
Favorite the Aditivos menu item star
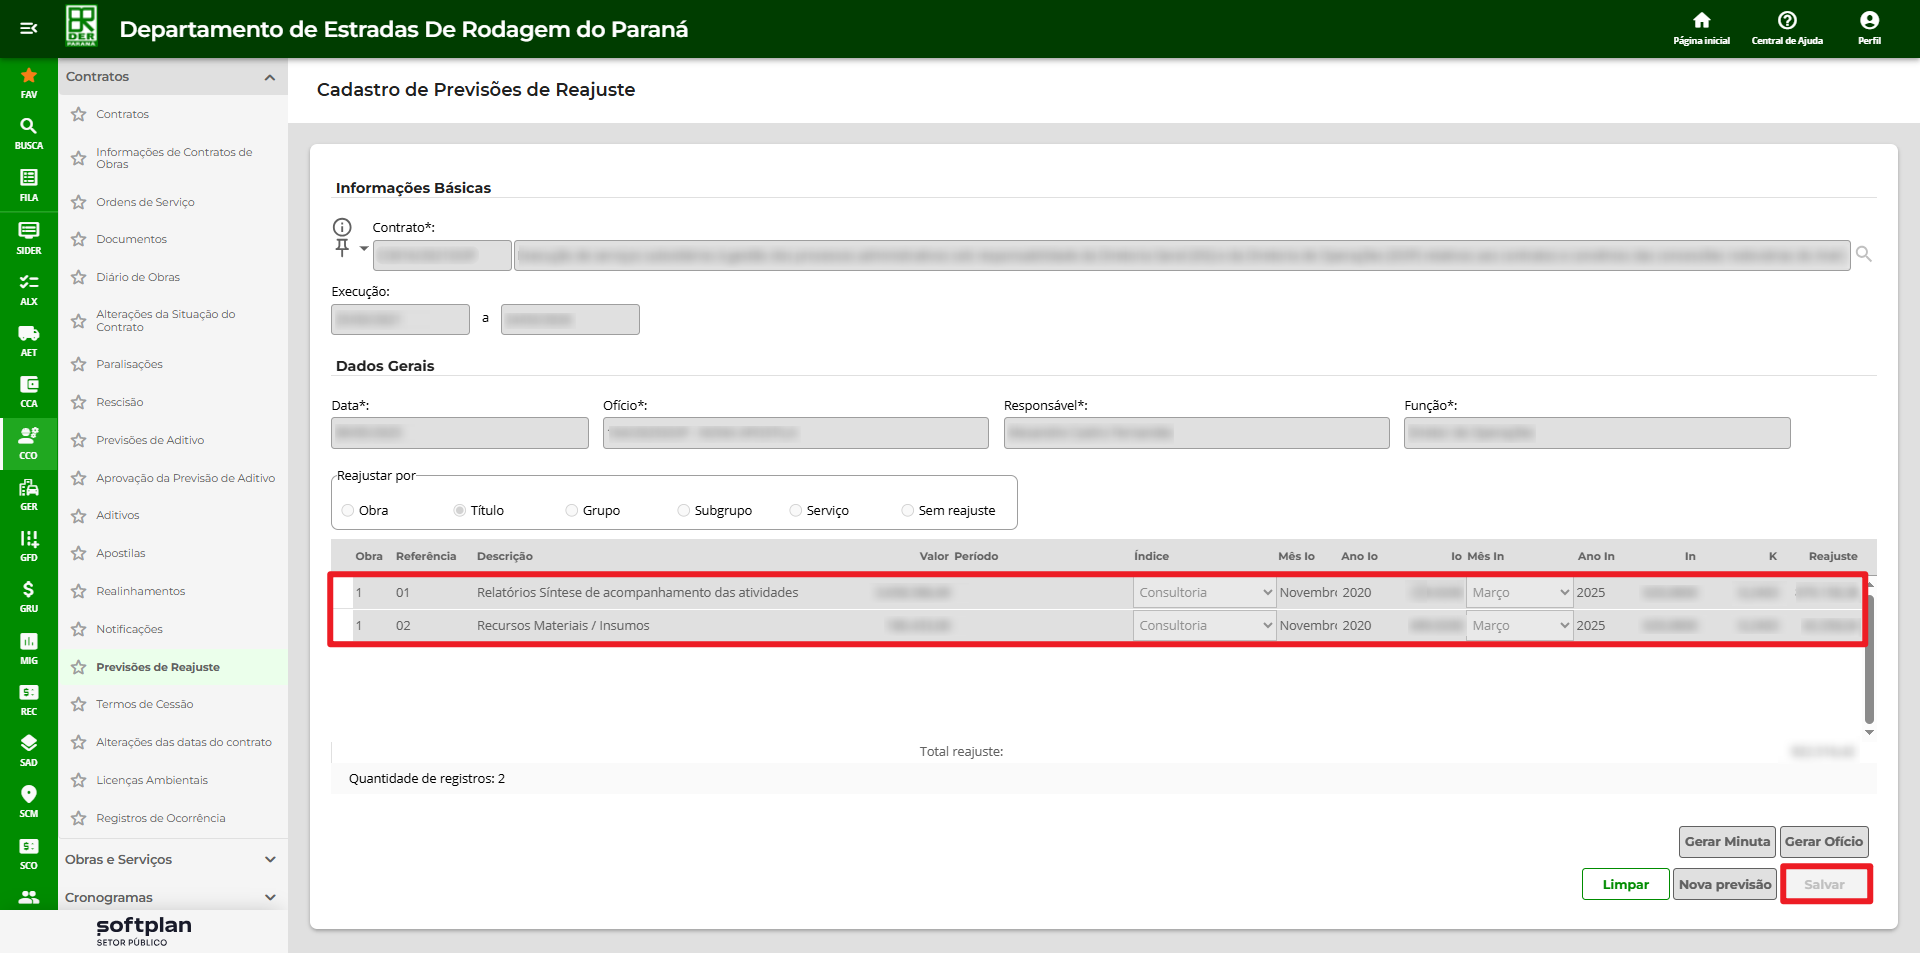79,516
